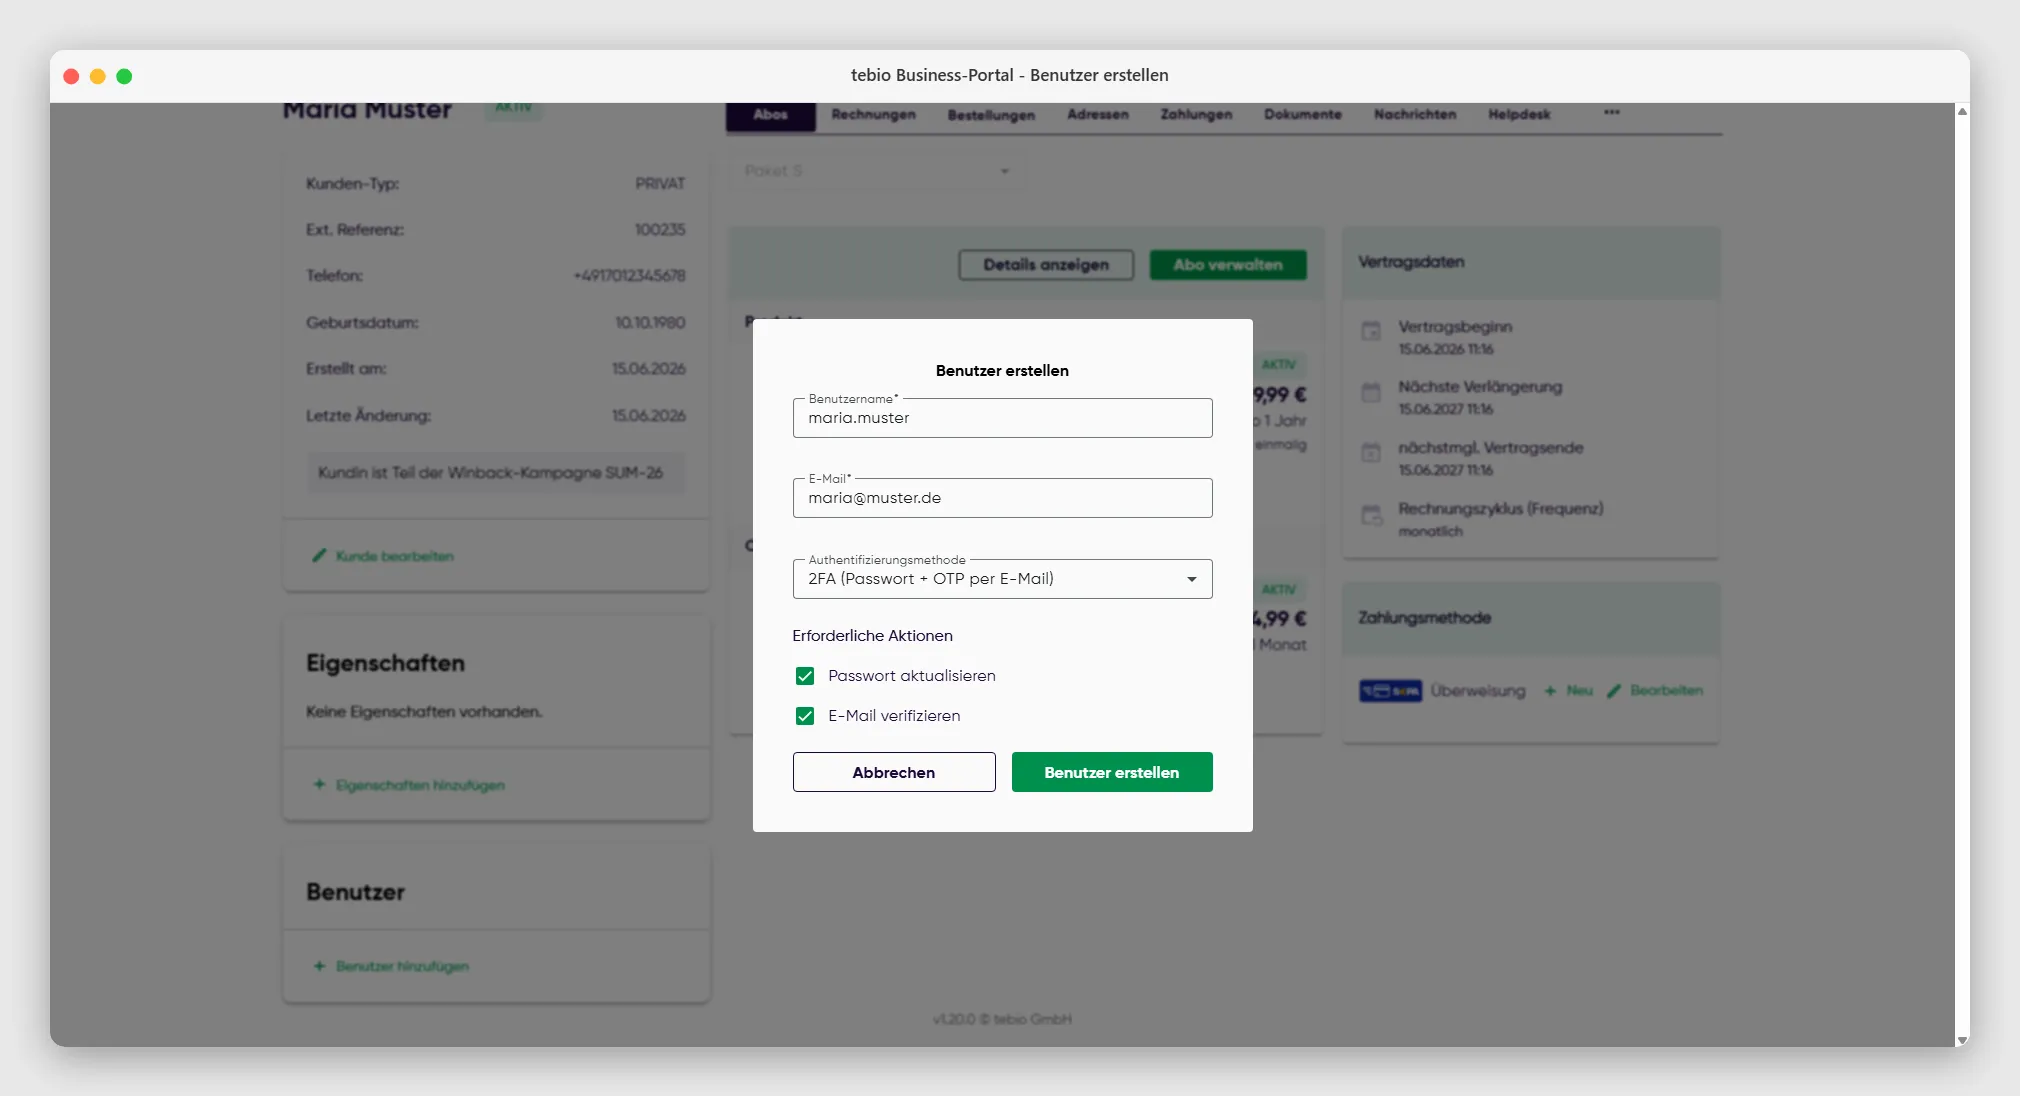2020x1096 pixels.
Task: Click the scrollbar down arrow
Action: coord(1962,1040)
